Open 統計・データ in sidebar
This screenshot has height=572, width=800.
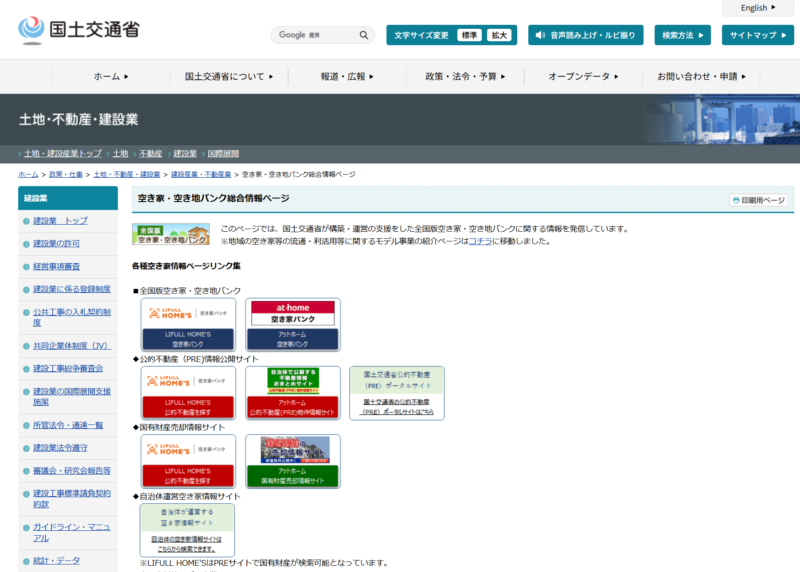coord(56,561)
